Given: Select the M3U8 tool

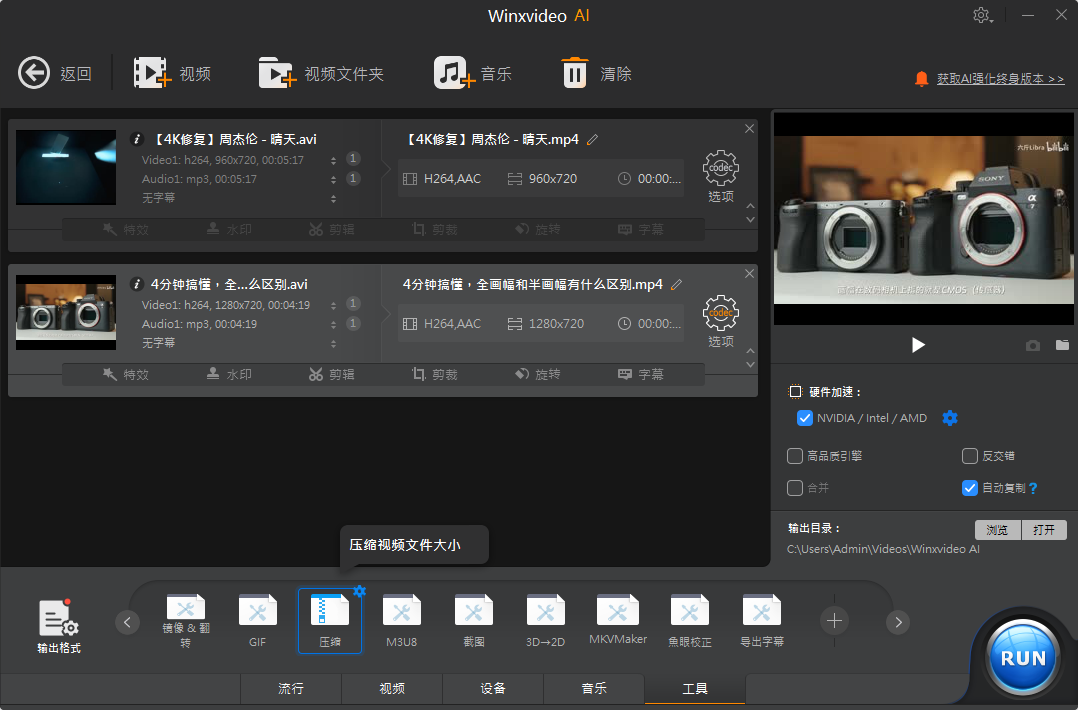Looking at the screenshot, I should click(x=401, y=619).
